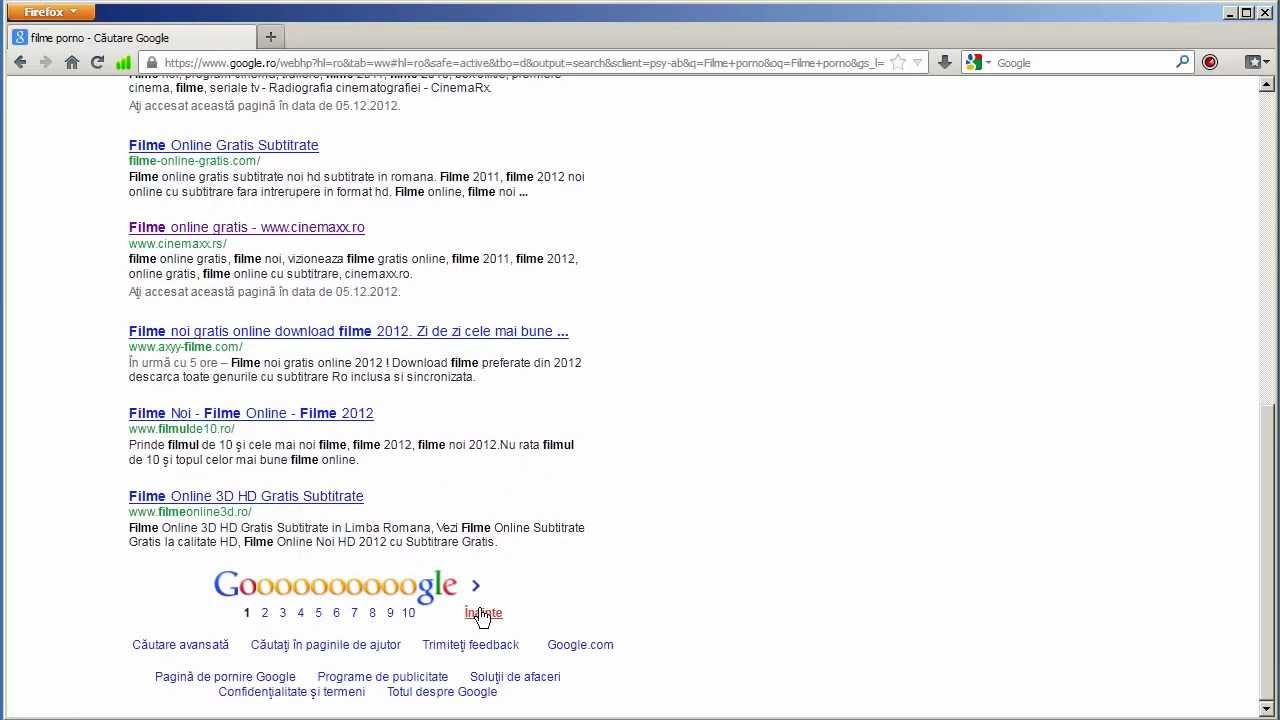This screenshot has width=1280, height=720.
Task: Click the www.cinemaxx.rs/ green URL text
Action: point(178,244)
